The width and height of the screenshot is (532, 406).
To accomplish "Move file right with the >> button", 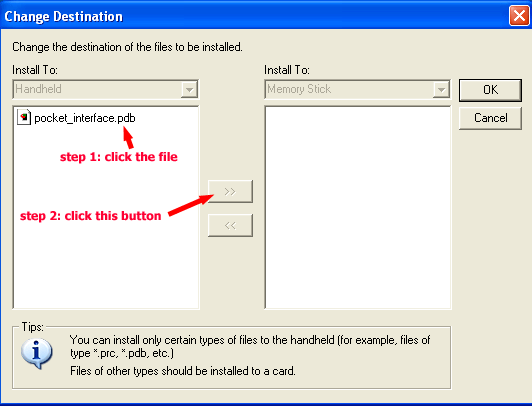I will click(230, 192).
